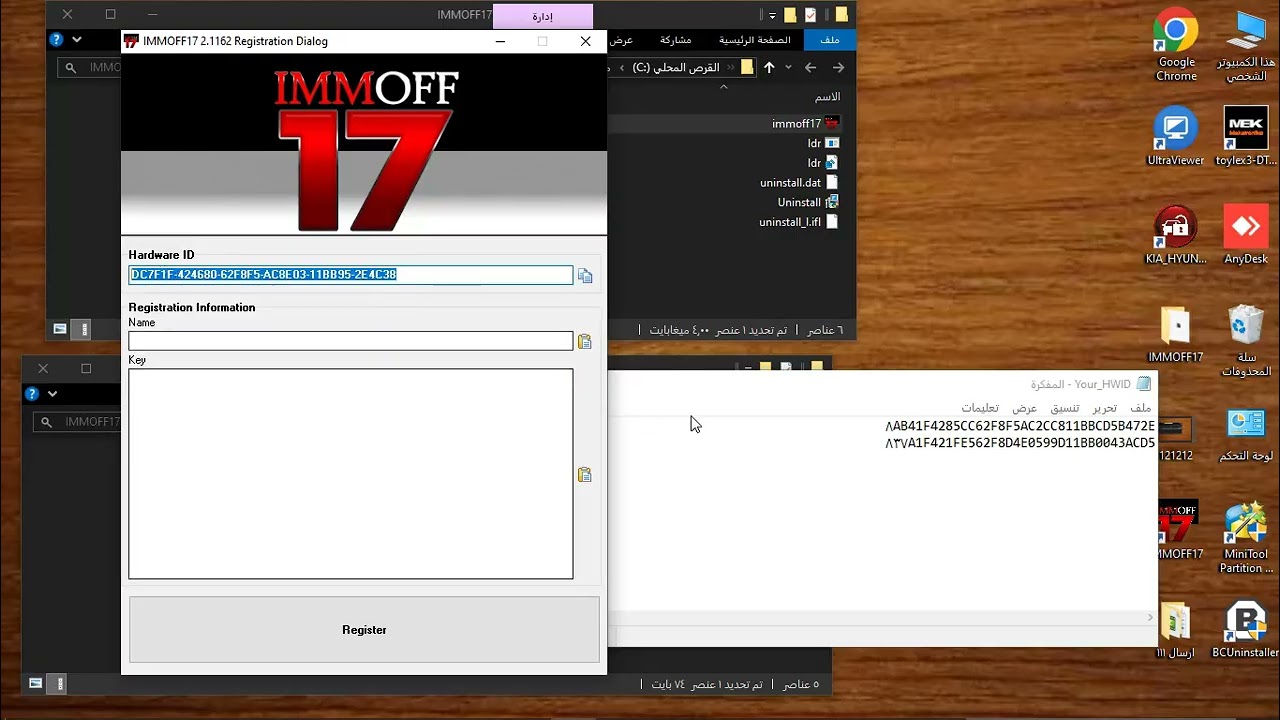The width and height of the screenshot is (1280, 720).
Task: Open the مشاركة tab in Explorer
Action: click(676, 40)
